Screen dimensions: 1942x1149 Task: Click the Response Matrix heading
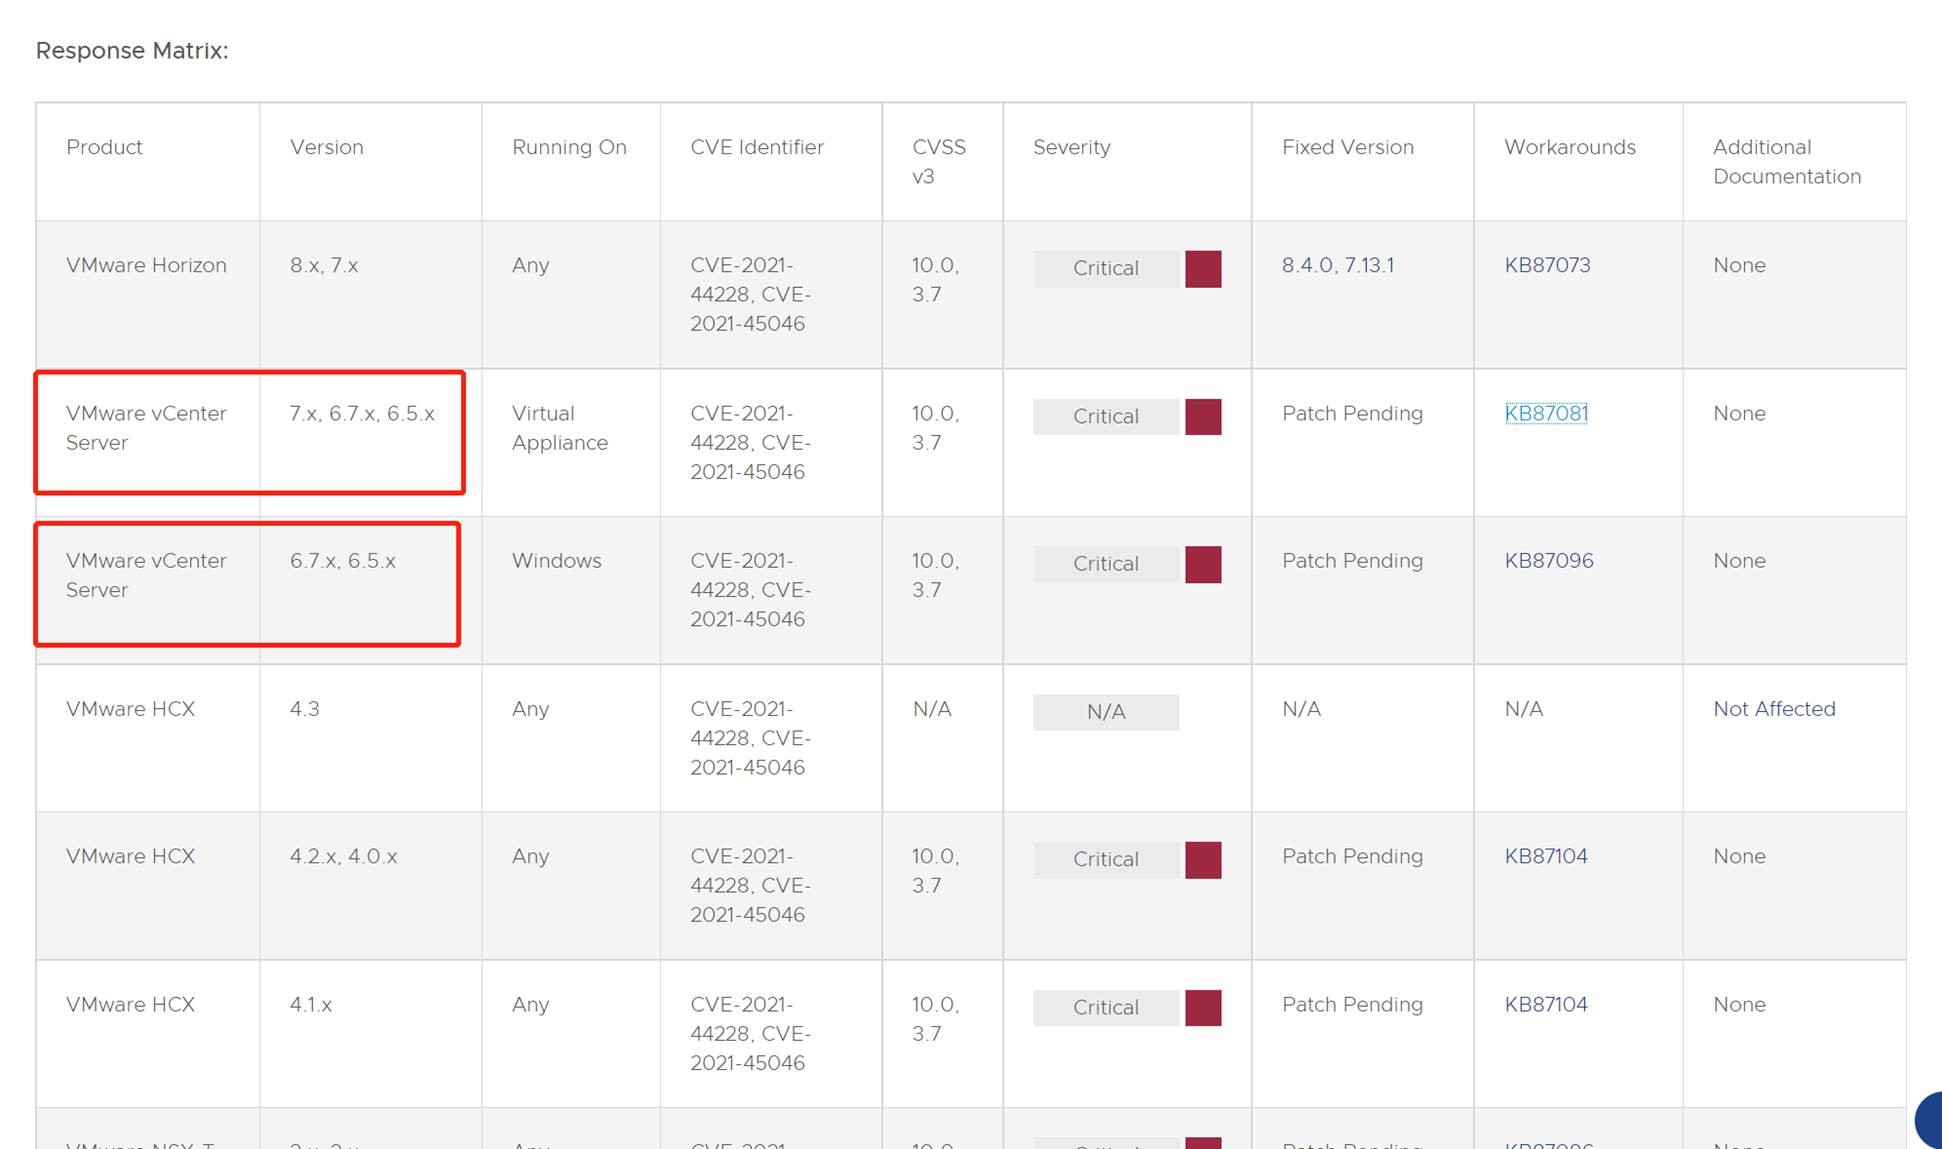tap(132, 51)
